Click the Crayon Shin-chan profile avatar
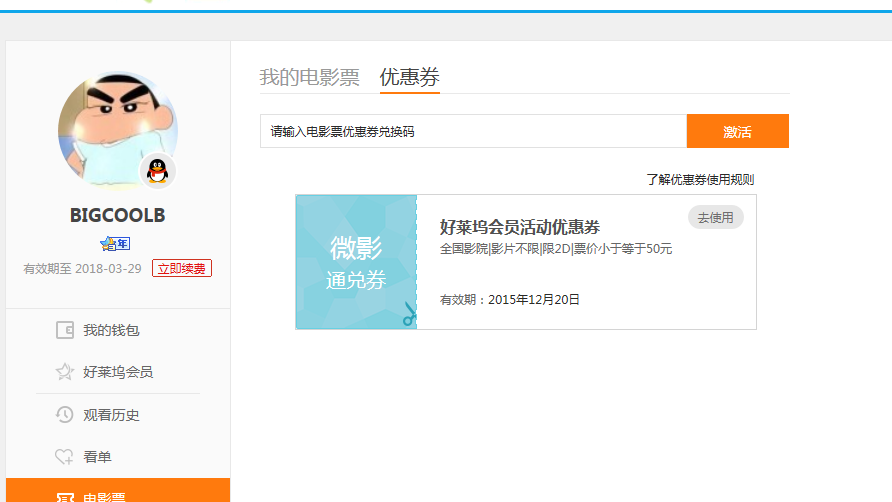The image size is (892, 502). point(118,130)
